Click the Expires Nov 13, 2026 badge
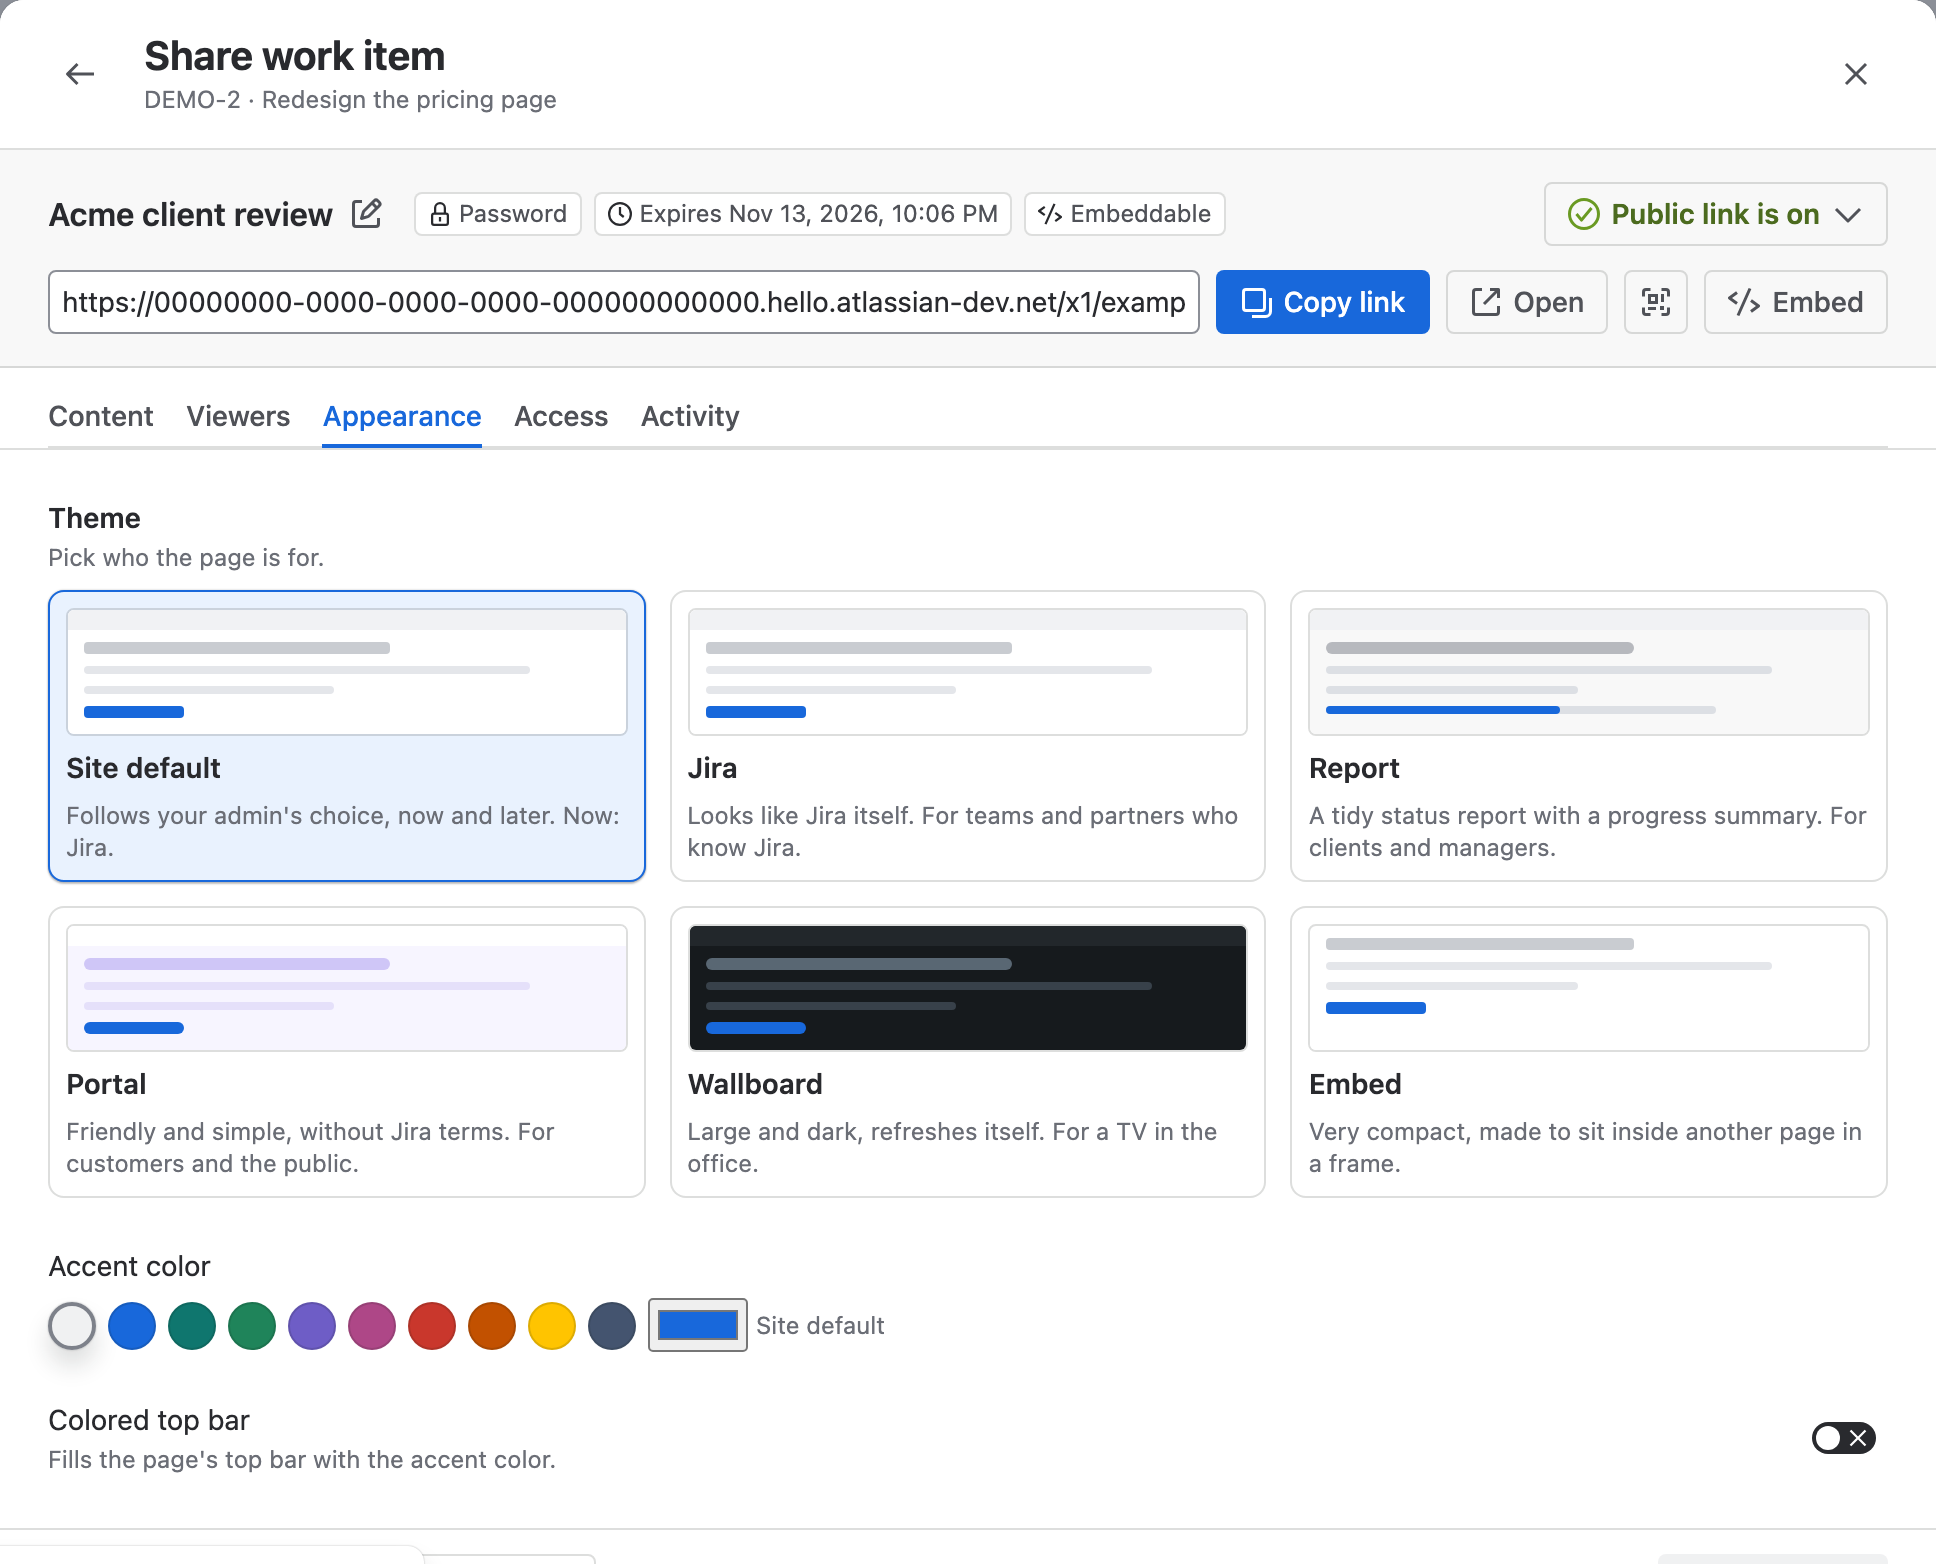The width and height of the screenshot is (1936, 1564). 803,214
